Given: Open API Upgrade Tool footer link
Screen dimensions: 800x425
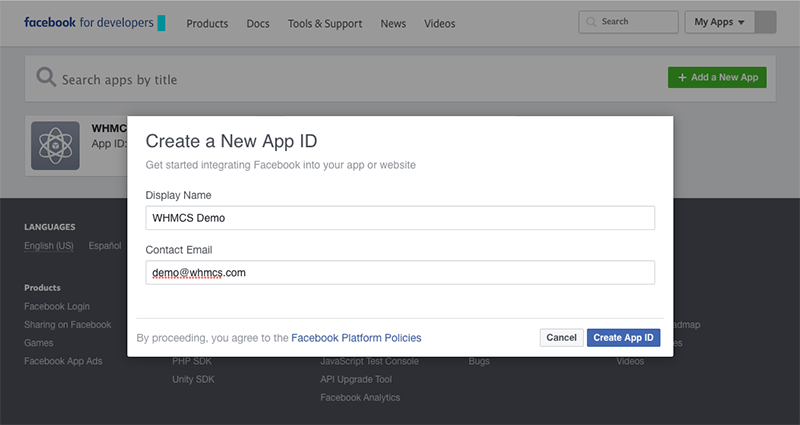Looking at the screenshot, I should (356, 380).
